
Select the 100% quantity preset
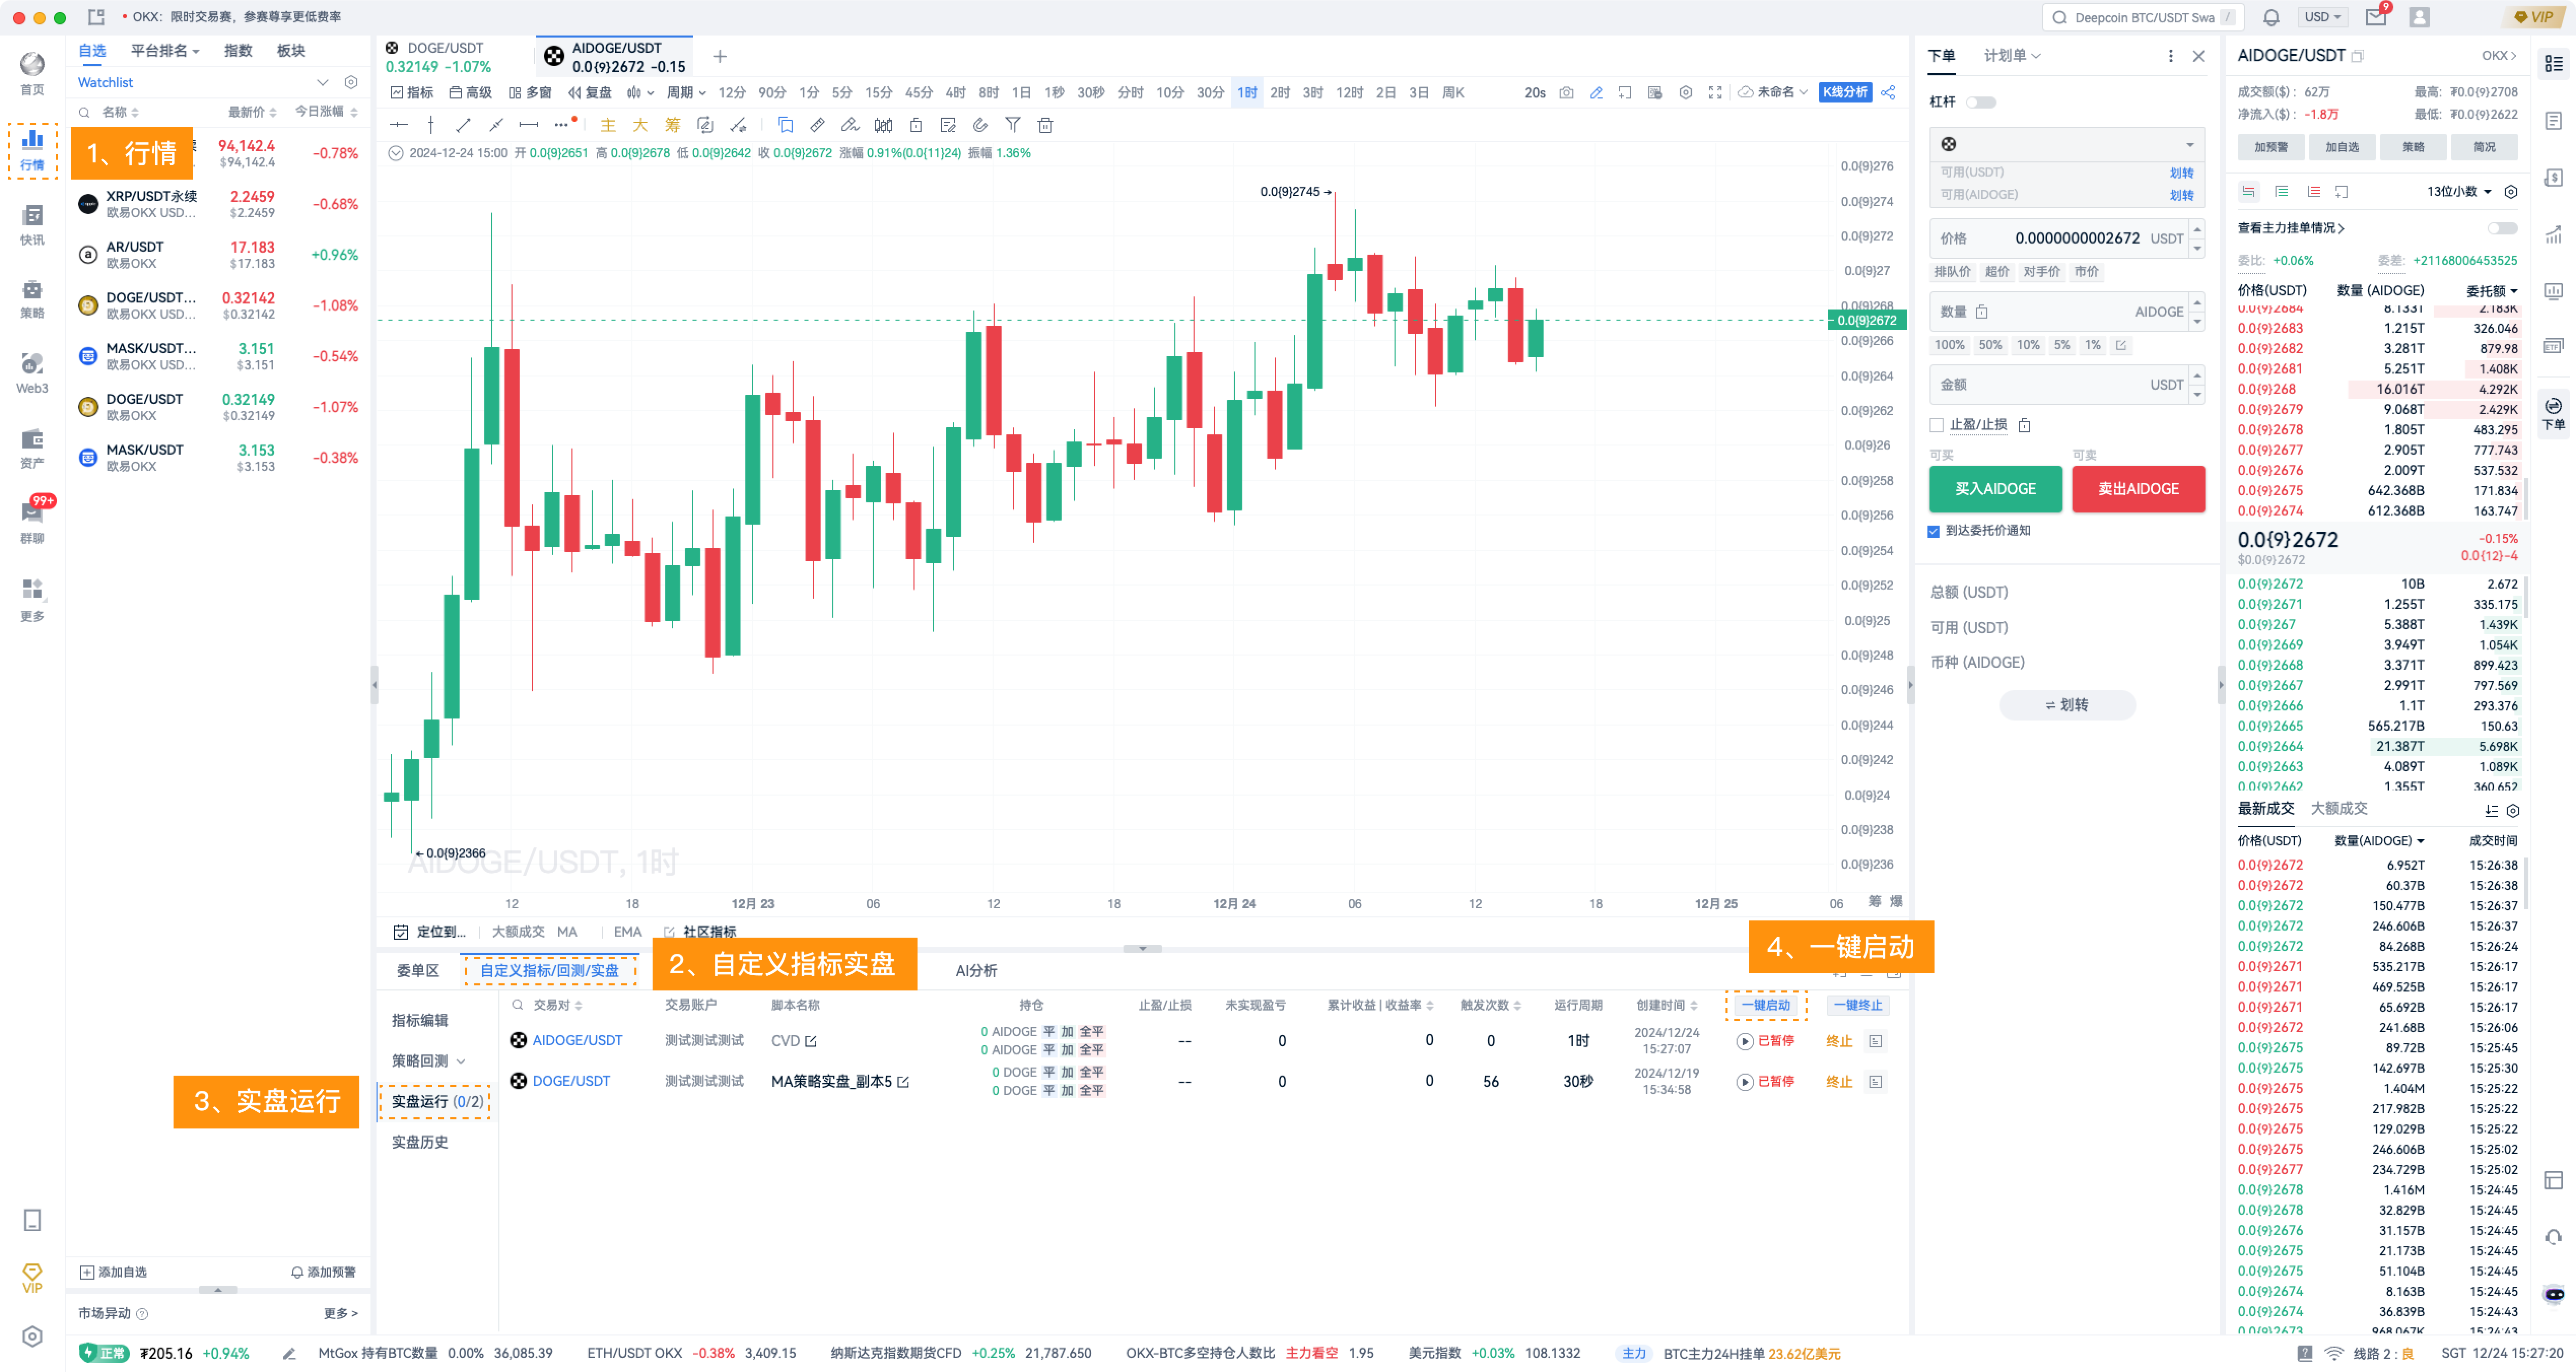coord(1949,345)
